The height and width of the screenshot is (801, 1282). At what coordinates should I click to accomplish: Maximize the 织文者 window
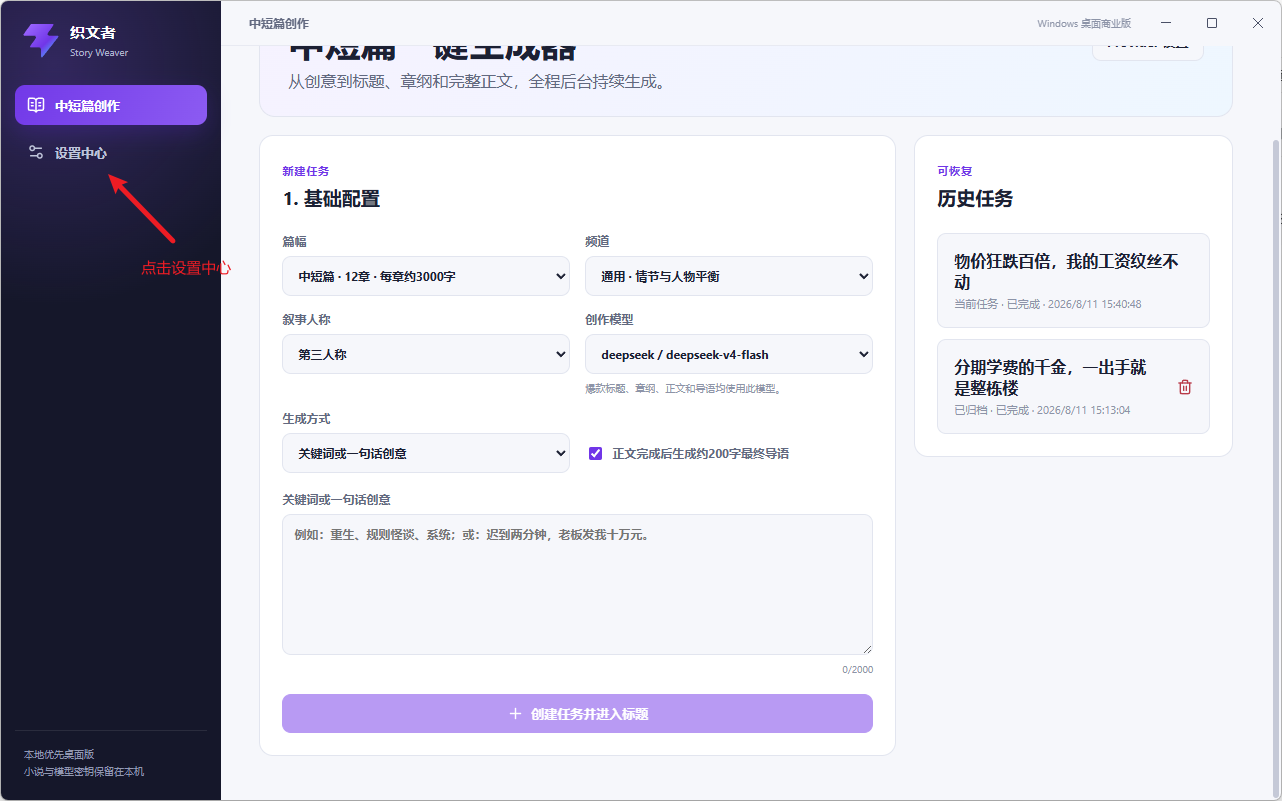coord(1212,23)
